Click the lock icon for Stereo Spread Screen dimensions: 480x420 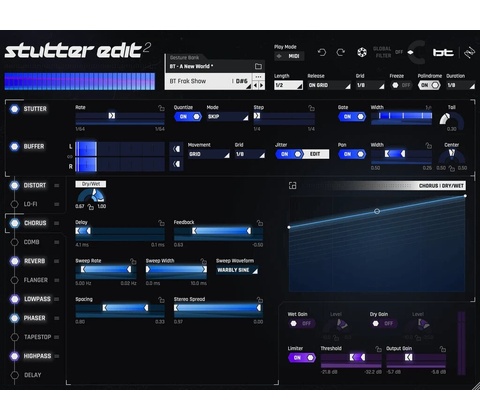[x=260, y=300]
